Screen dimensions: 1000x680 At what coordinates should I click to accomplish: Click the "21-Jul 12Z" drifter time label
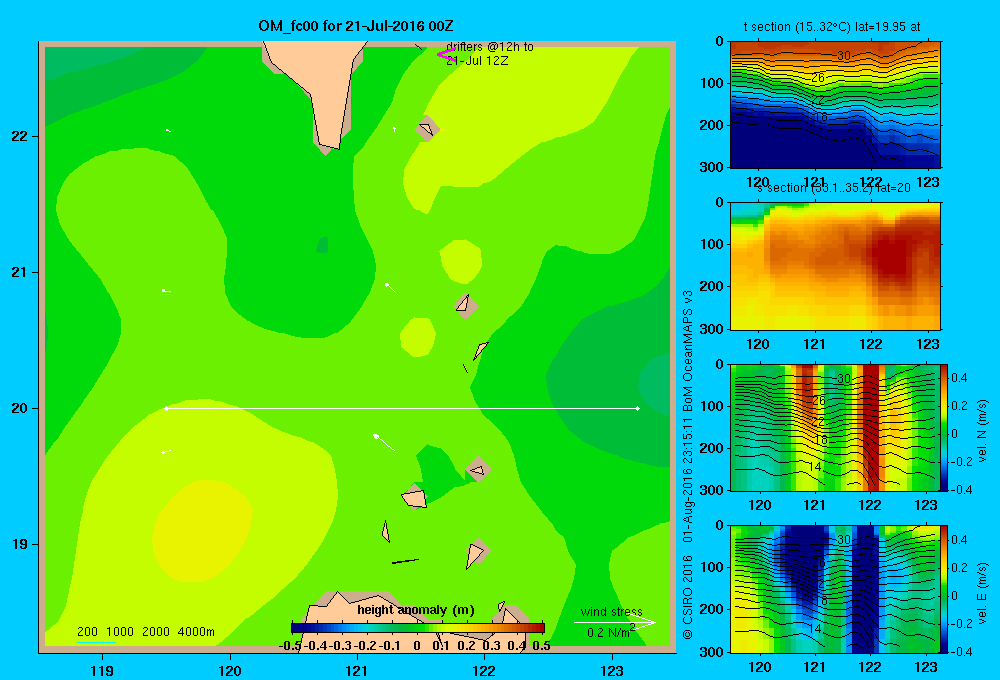pyautogui.click(x=477, y=61)
